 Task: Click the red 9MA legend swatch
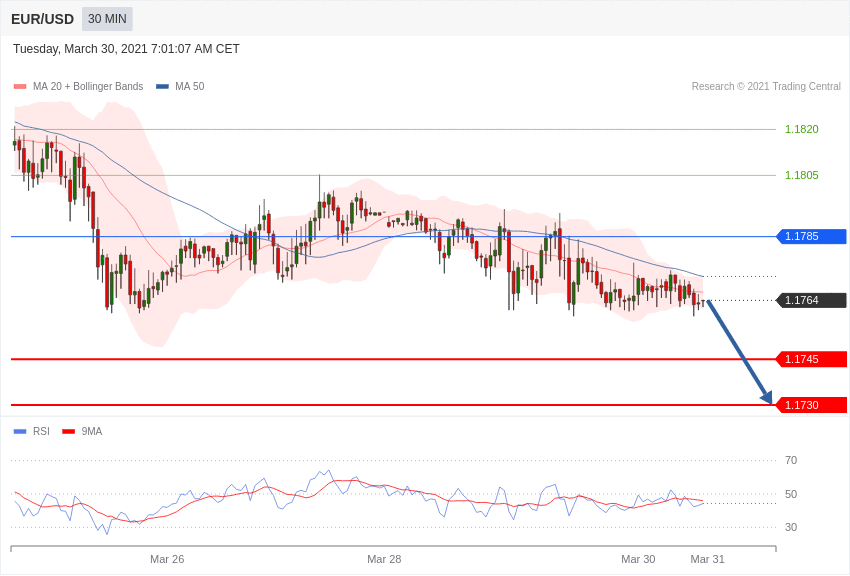(69, 432)
